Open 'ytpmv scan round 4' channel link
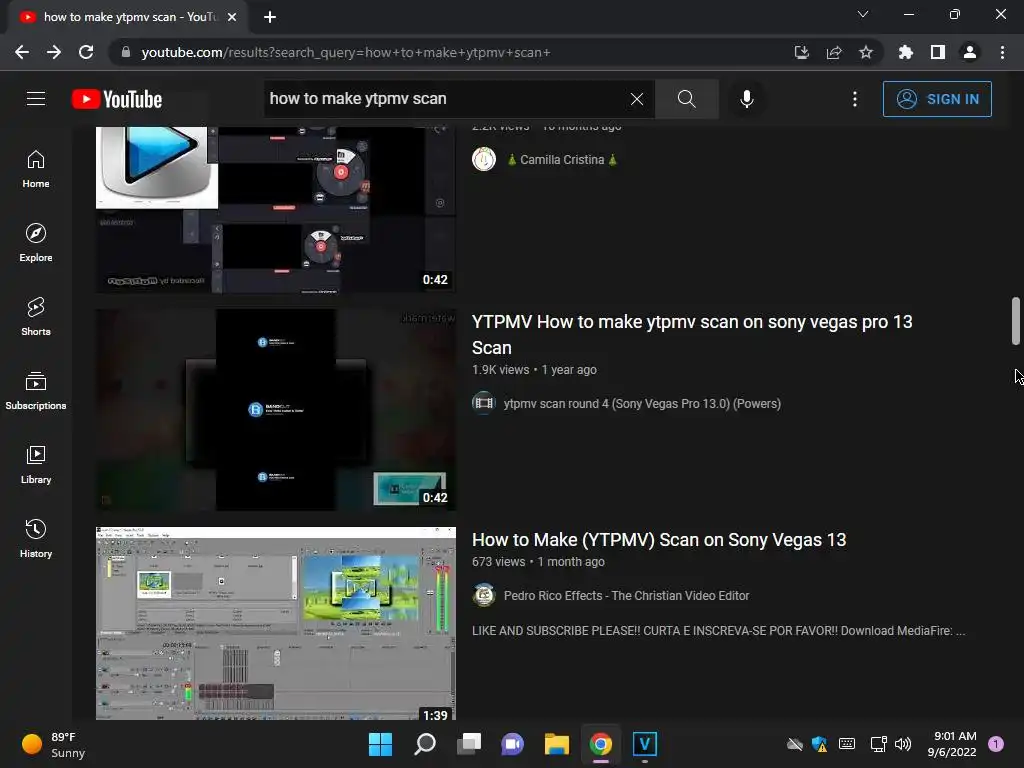 pyautogui.click(x=642, y=404)
